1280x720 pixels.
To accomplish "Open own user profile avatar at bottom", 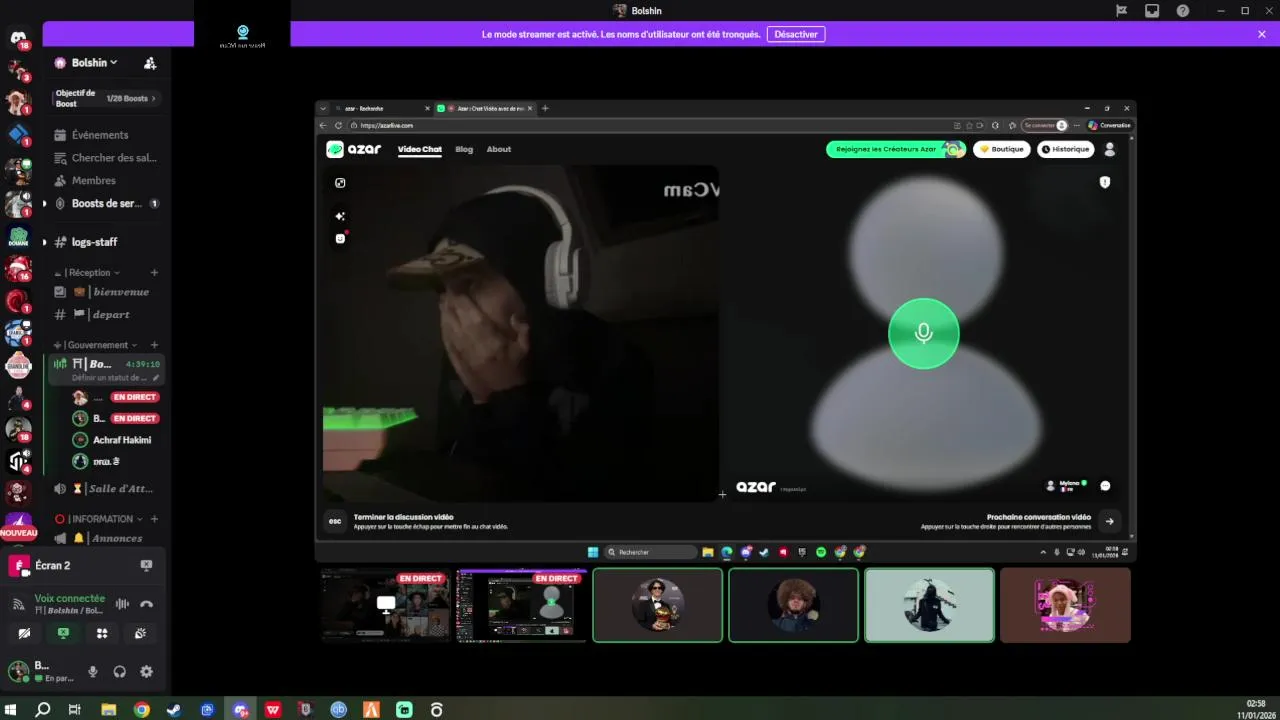I will 18,671.
